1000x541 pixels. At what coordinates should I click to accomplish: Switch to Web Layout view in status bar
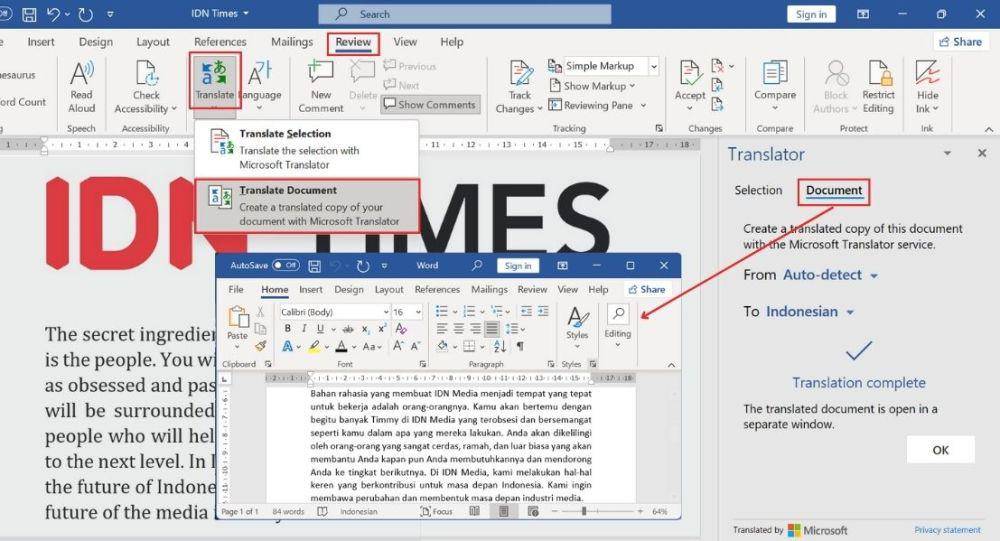point(533,512)
